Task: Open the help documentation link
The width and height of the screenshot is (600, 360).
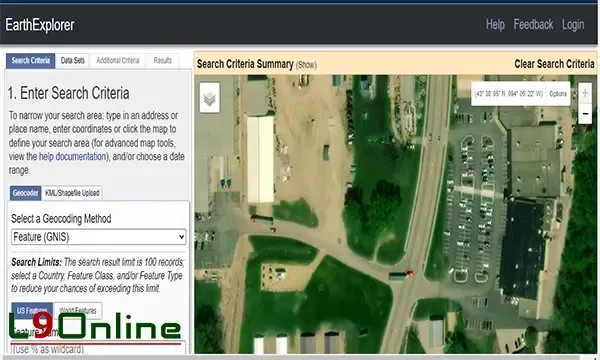Action: [x=72, y=156]
